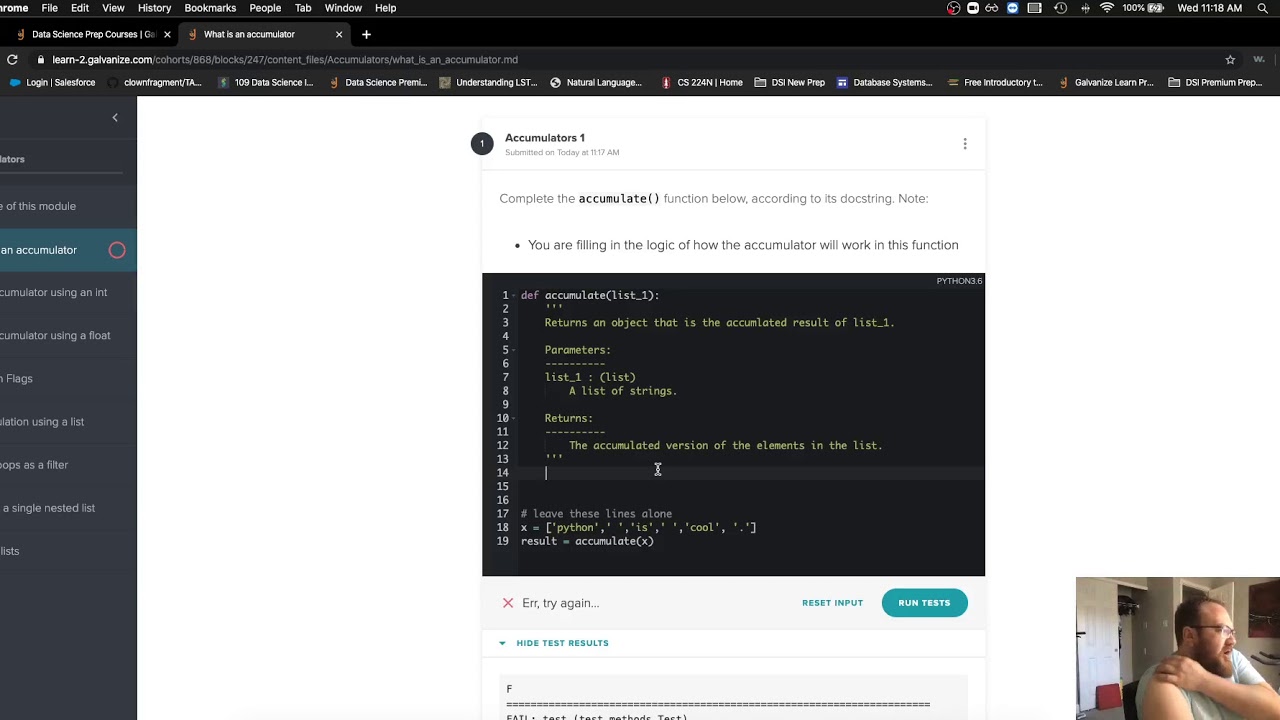Viewport: 1280px width, 720px height.
Task: Open the DSI New Prep bookmarks folder
Action: point(790,82)
